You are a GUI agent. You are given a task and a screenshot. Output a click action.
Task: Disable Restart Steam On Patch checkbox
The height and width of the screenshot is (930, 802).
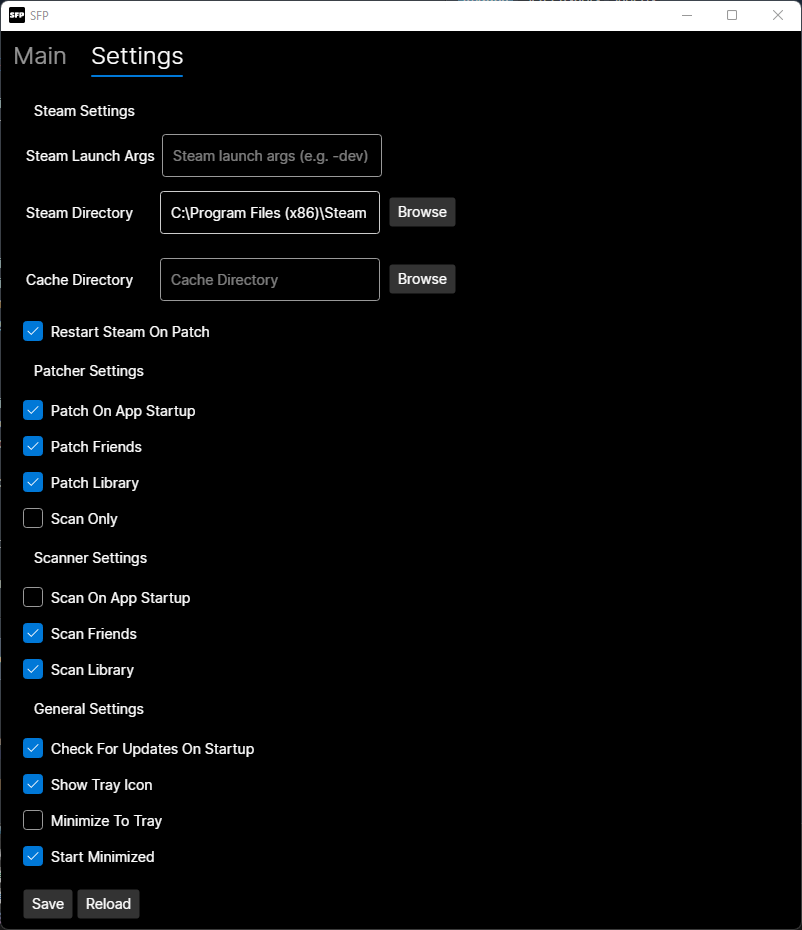pos(34,332)
